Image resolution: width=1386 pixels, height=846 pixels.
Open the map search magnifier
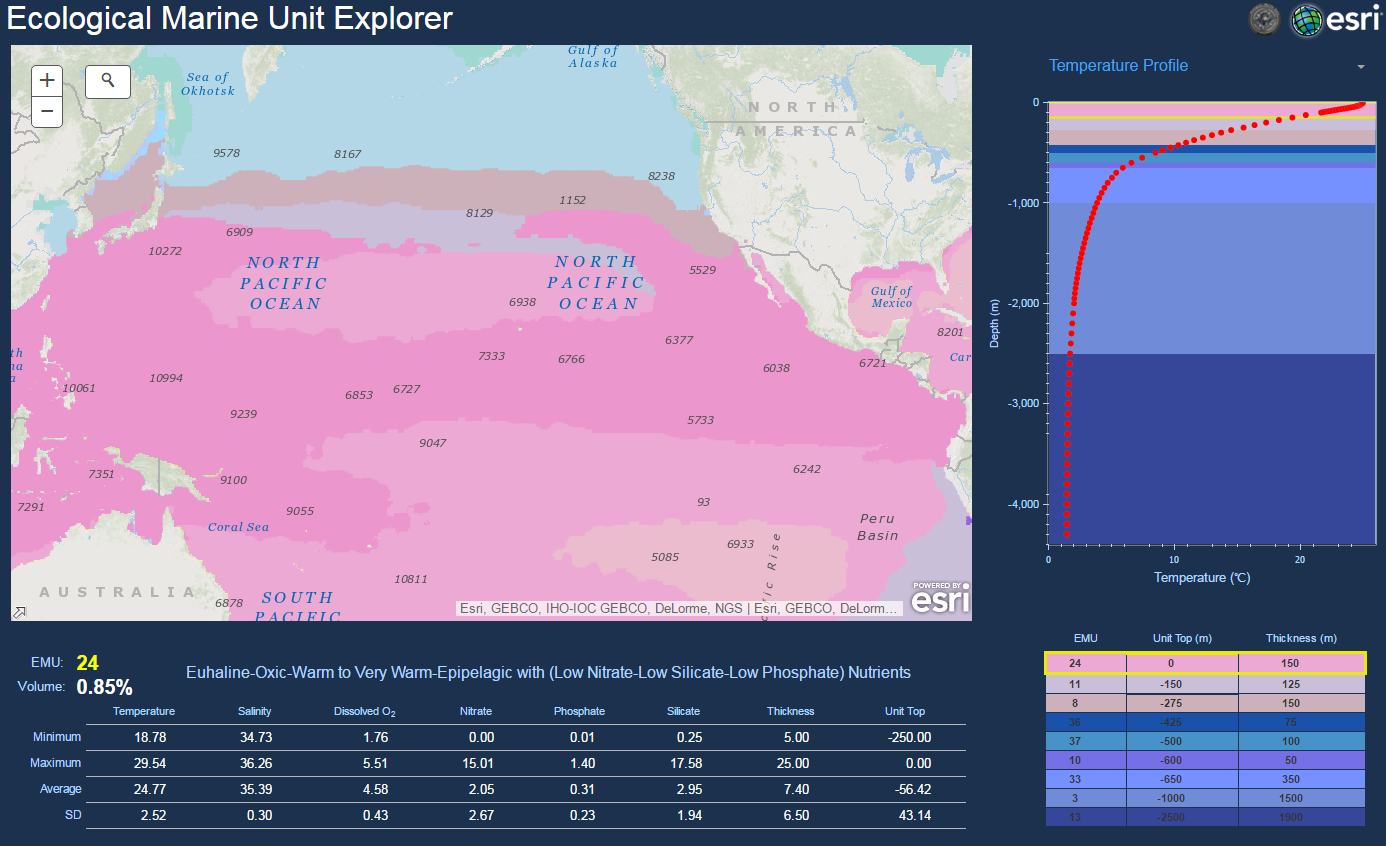coord(108,81)
